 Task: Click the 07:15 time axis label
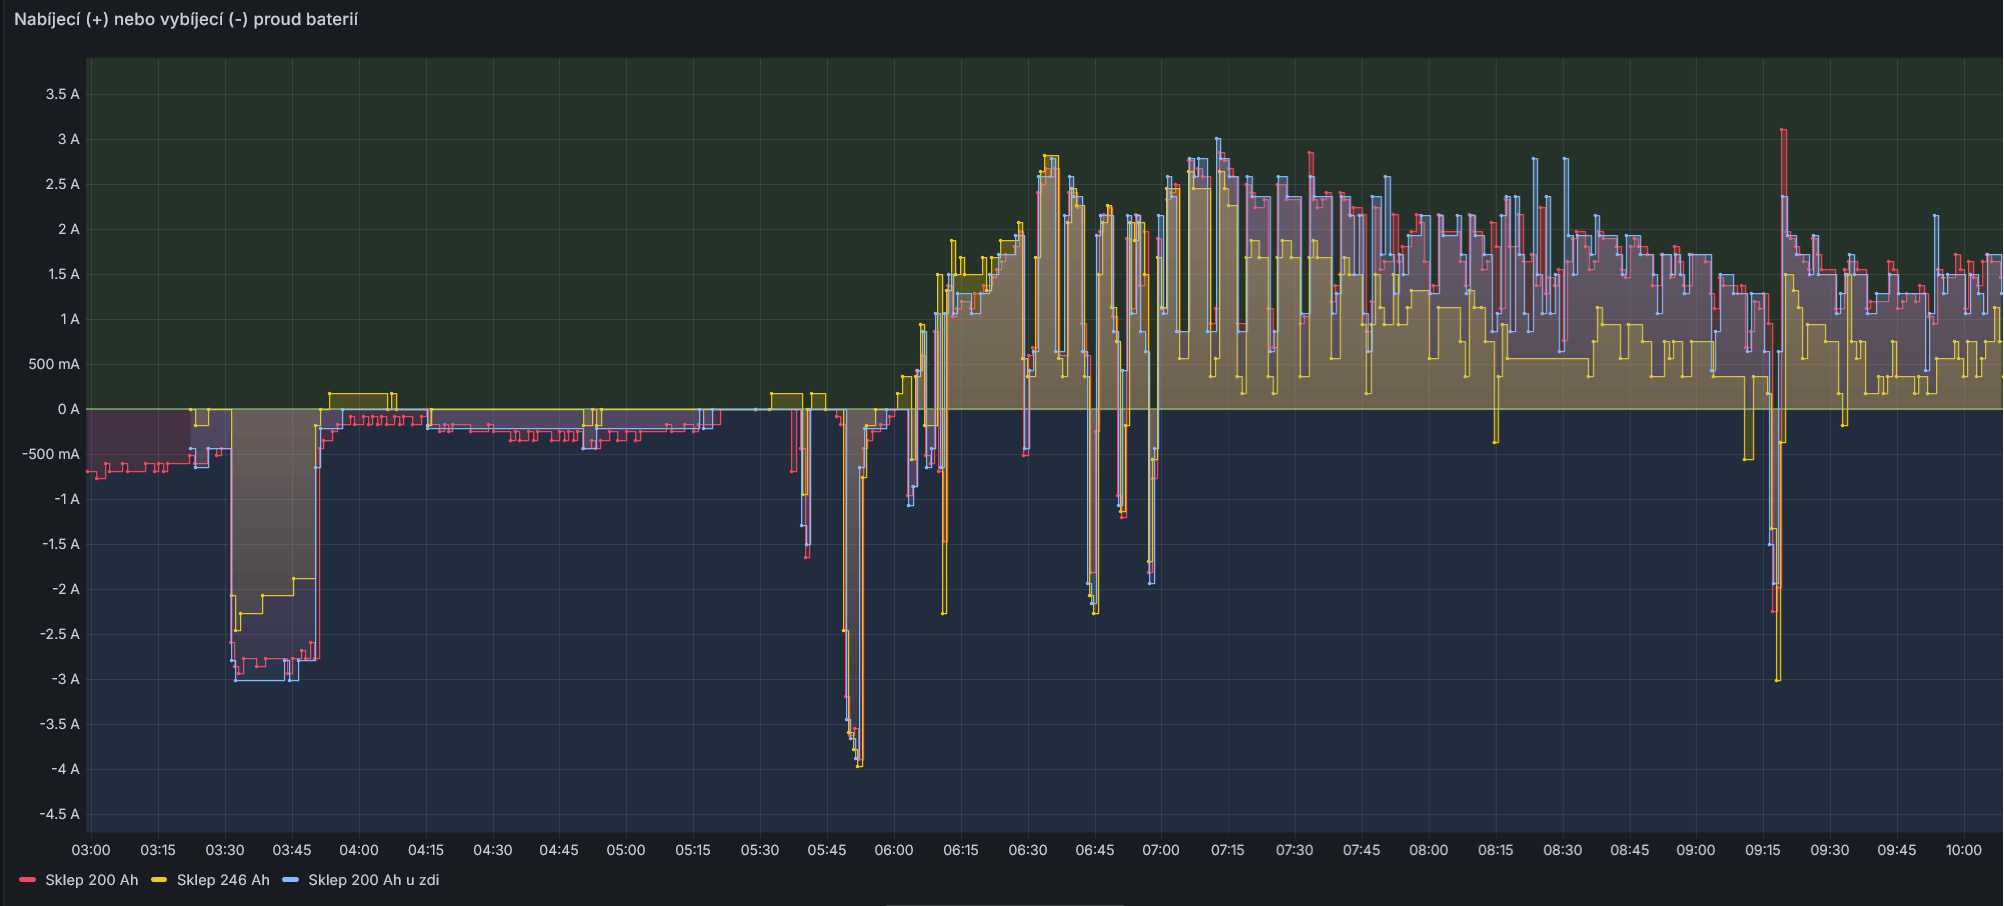pos(1227,850)
